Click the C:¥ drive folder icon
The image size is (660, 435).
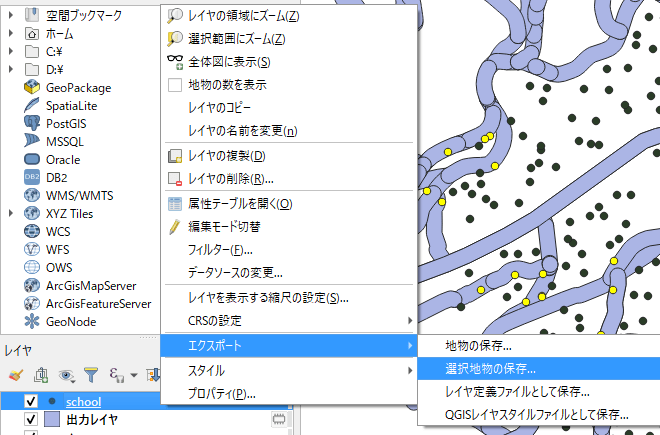[x=32, y=51]
